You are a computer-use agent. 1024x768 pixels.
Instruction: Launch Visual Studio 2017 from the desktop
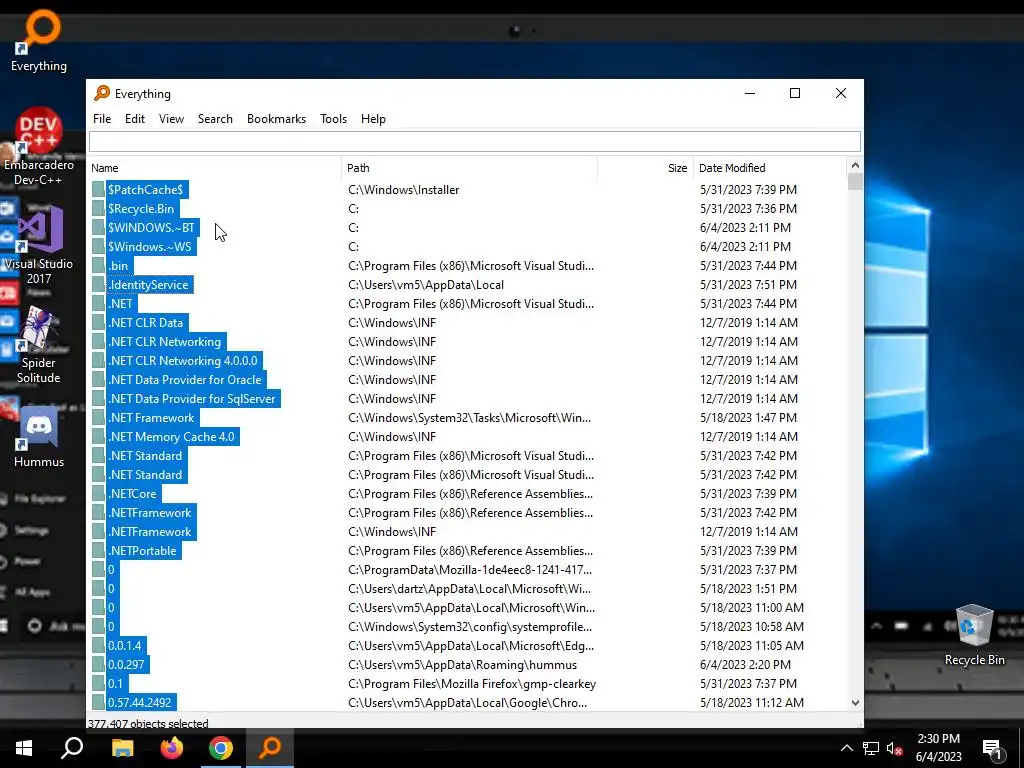pos(39,245)
